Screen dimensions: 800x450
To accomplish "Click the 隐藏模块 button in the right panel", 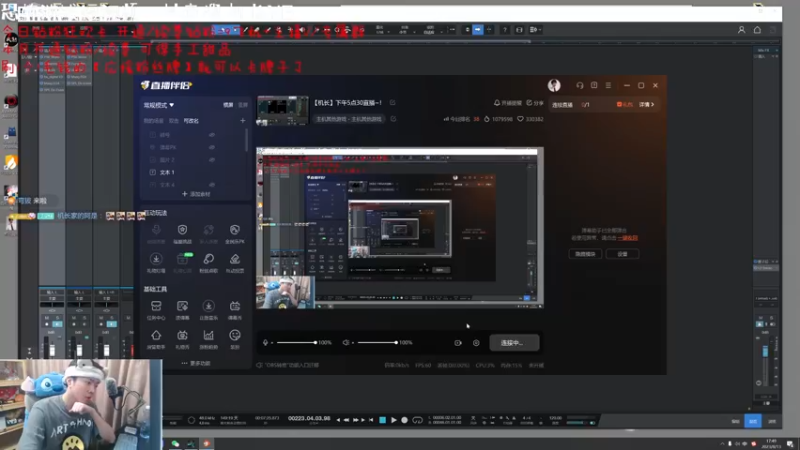I will click(585, 254).
